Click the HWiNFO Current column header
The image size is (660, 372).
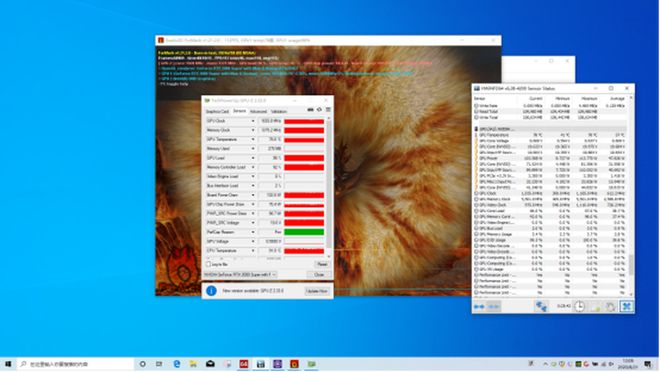click(535, 98)
